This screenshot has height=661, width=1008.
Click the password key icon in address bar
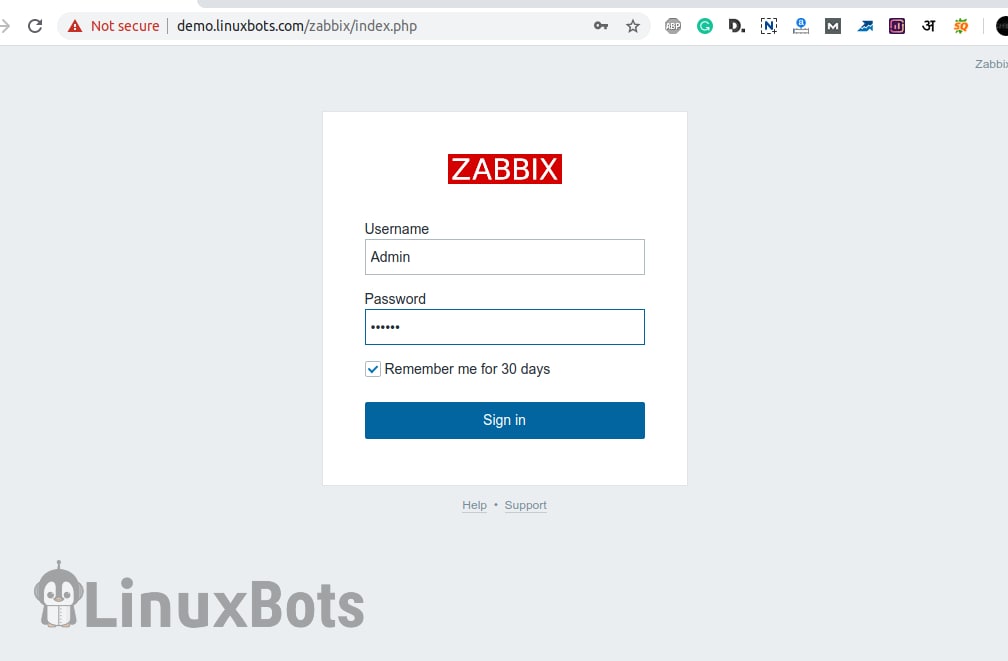click(x=601, y=25)
